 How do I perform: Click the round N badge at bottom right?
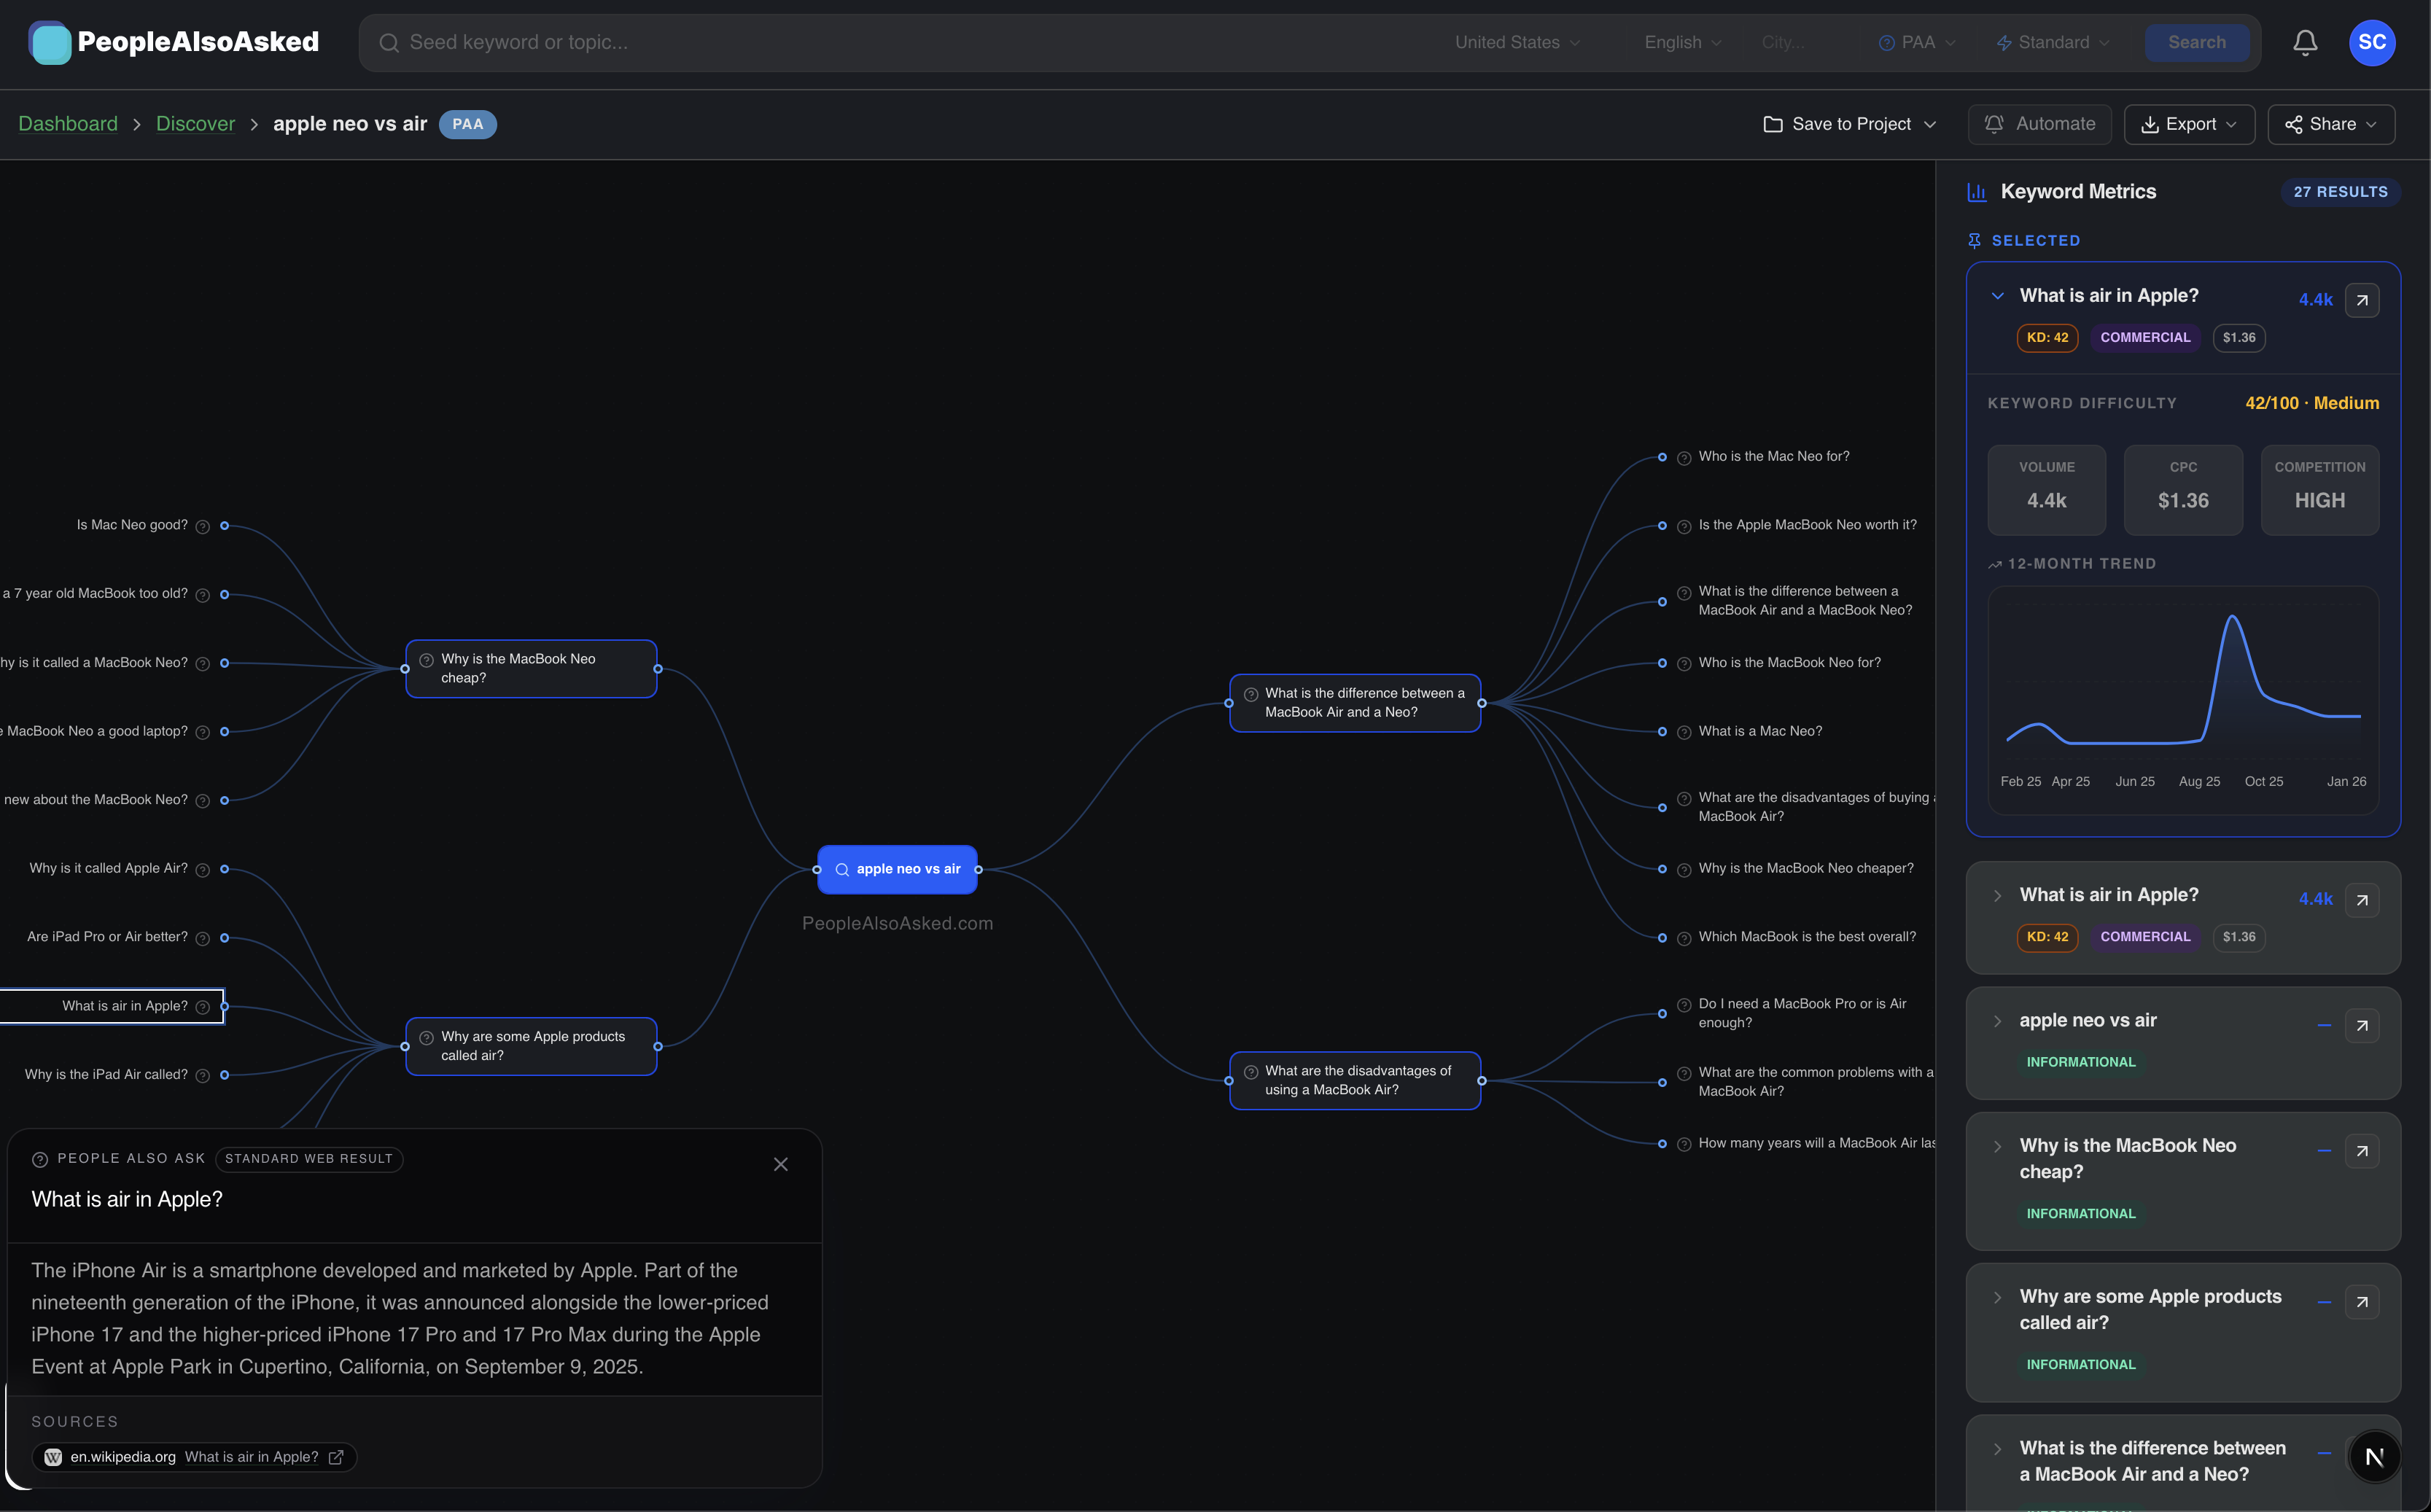click(2374, 1457)
